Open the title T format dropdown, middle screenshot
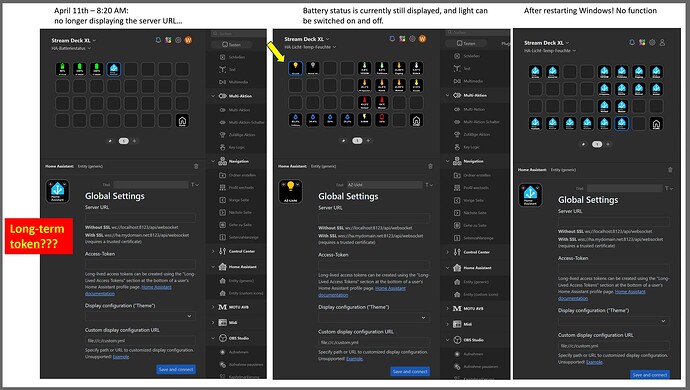This screenshot has width=690, height=390. click(x=429, y=185)
